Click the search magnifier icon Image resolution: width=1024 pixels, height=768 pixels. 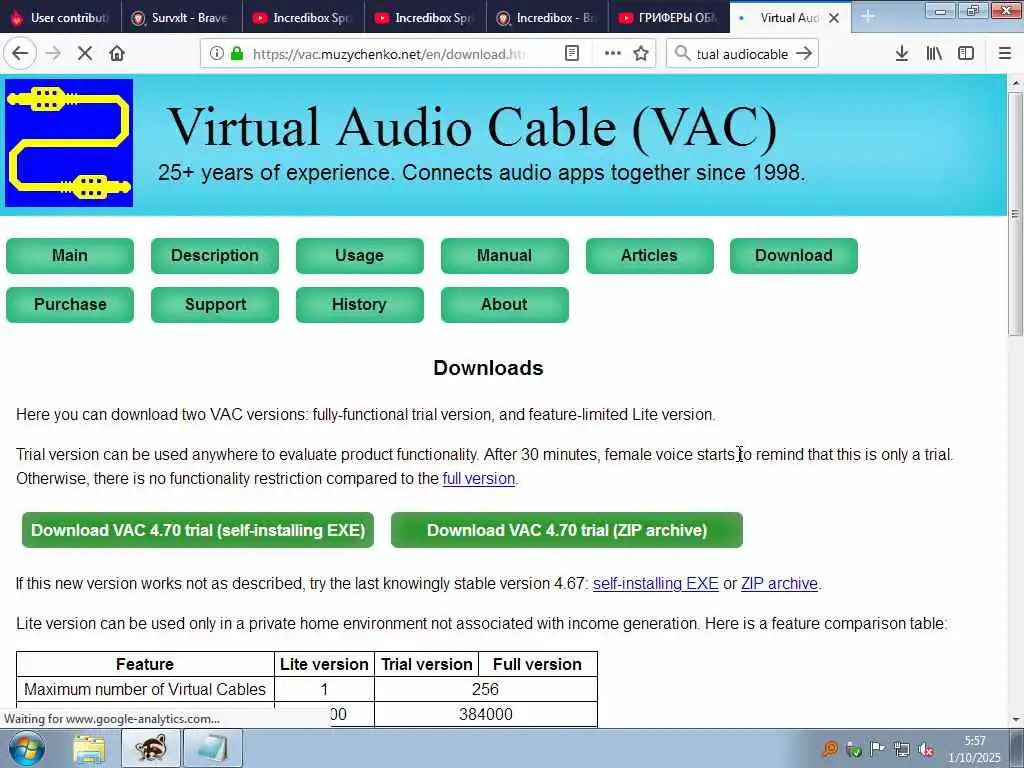(682, 54)
